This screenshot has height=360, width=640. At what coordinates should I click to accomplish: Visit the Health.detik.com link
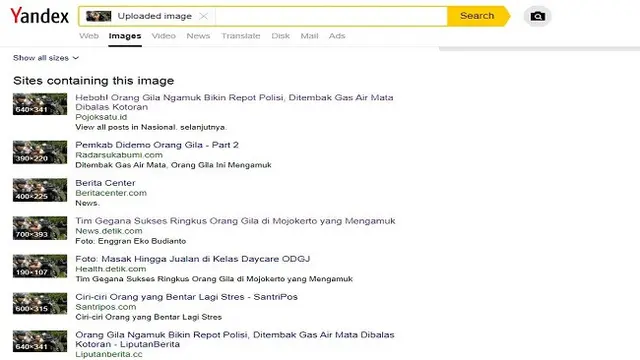coord(111,269)
